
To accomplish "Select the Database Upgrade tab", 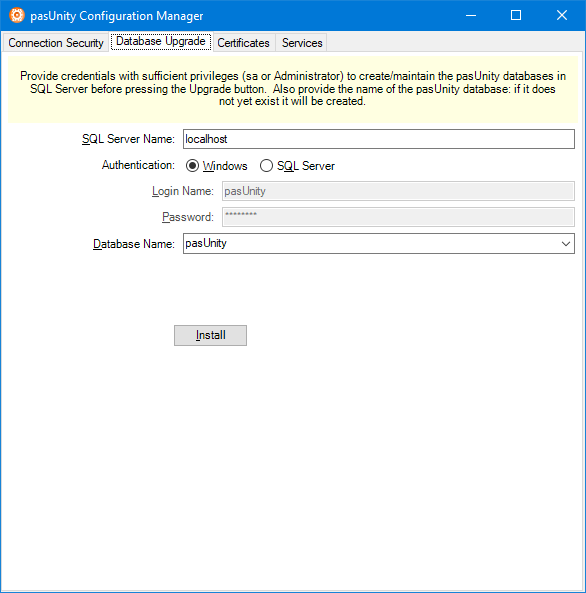I will tap(161, 41).
